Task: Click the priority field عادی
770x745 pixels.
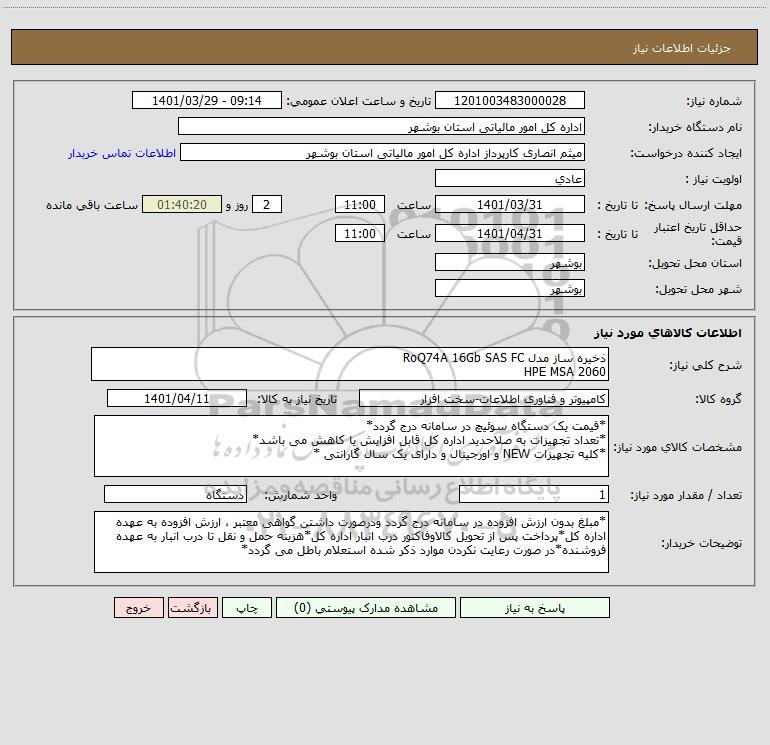Action: [510, 178]
